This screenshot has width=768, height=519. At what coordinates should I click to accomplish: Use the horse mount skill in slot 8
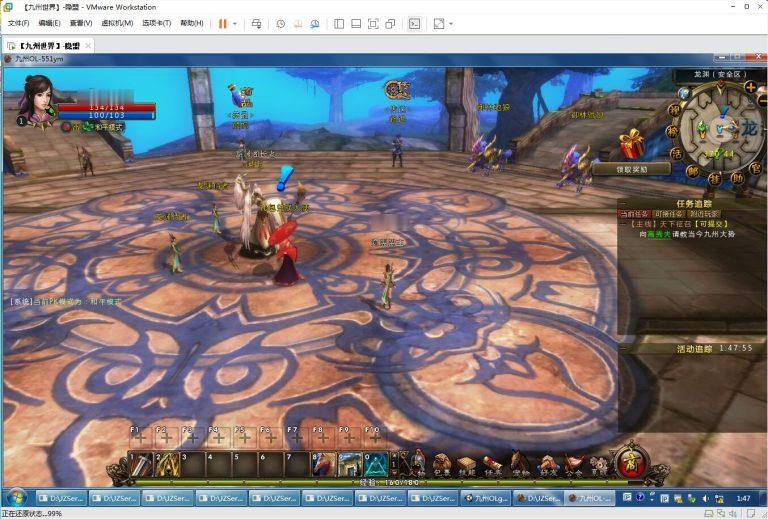(324, 464)
